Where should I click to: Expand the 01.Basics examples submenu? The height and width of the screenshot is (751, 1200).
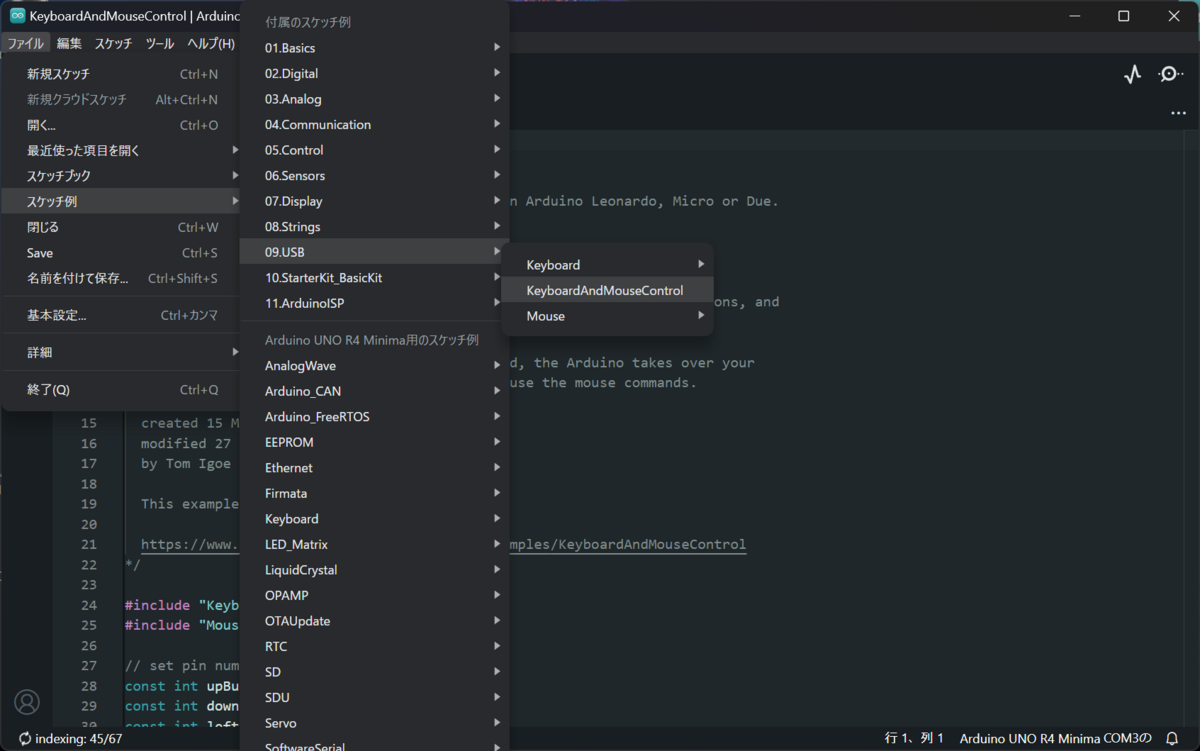375,48
